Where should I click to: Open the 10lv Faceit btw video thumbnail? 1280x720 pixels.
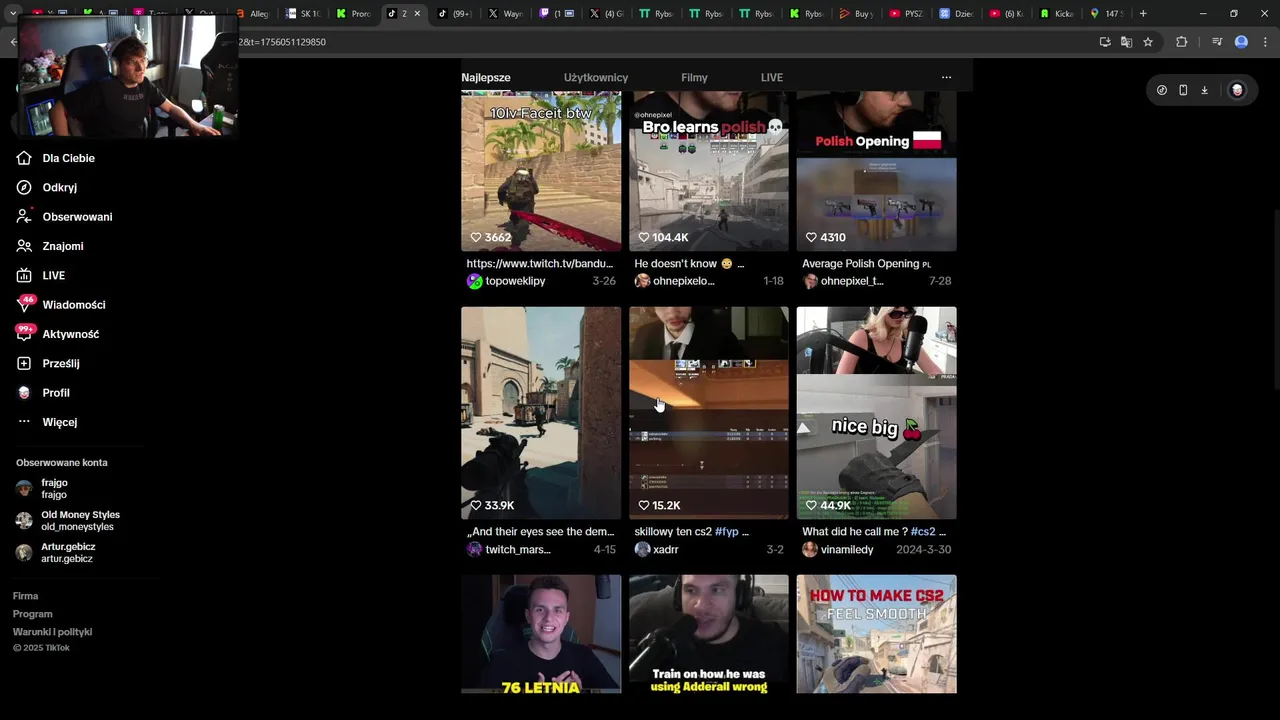point(541,171)
